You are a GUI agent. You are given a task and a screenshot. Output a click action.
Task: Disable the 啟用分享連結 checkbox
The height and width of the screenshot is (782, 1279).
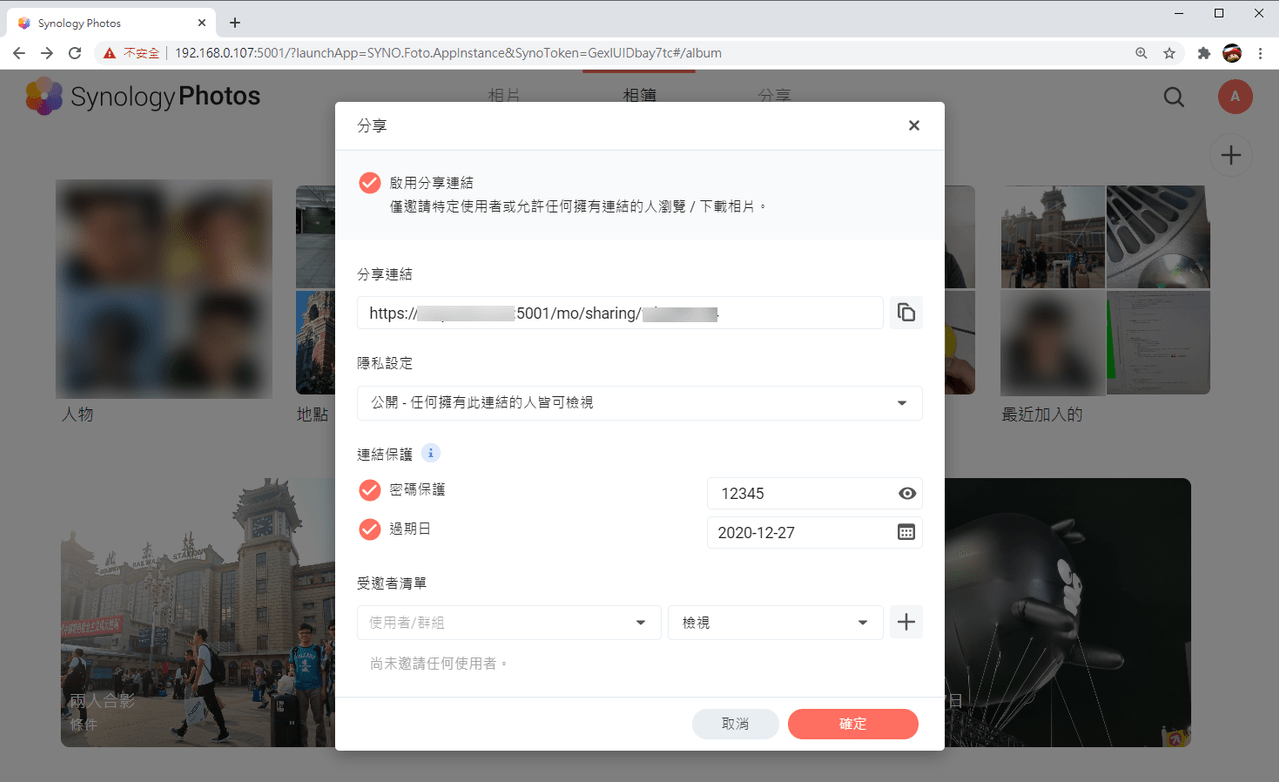[x=370, y=183]
